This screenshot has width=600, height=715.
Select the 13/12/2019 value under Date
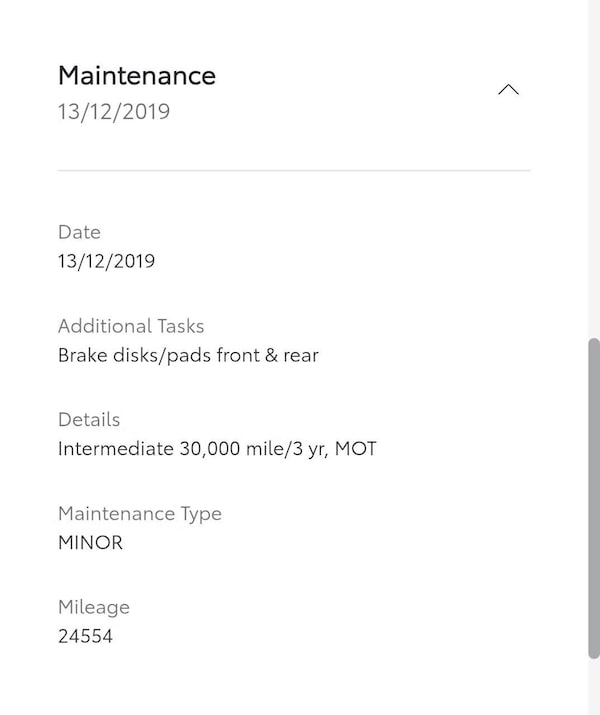(106, 262)
